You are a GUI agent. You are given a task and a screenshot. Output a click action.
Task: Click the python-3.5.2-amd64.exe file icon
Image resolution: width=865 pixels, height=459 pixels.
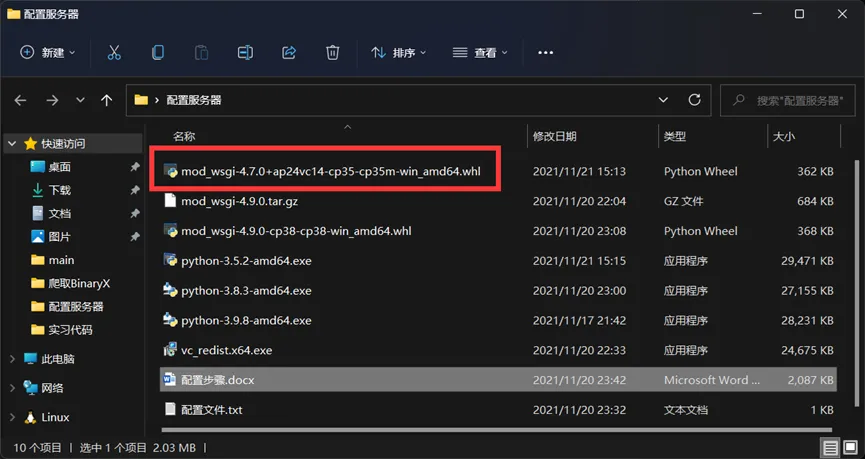(x=170, y=260)
